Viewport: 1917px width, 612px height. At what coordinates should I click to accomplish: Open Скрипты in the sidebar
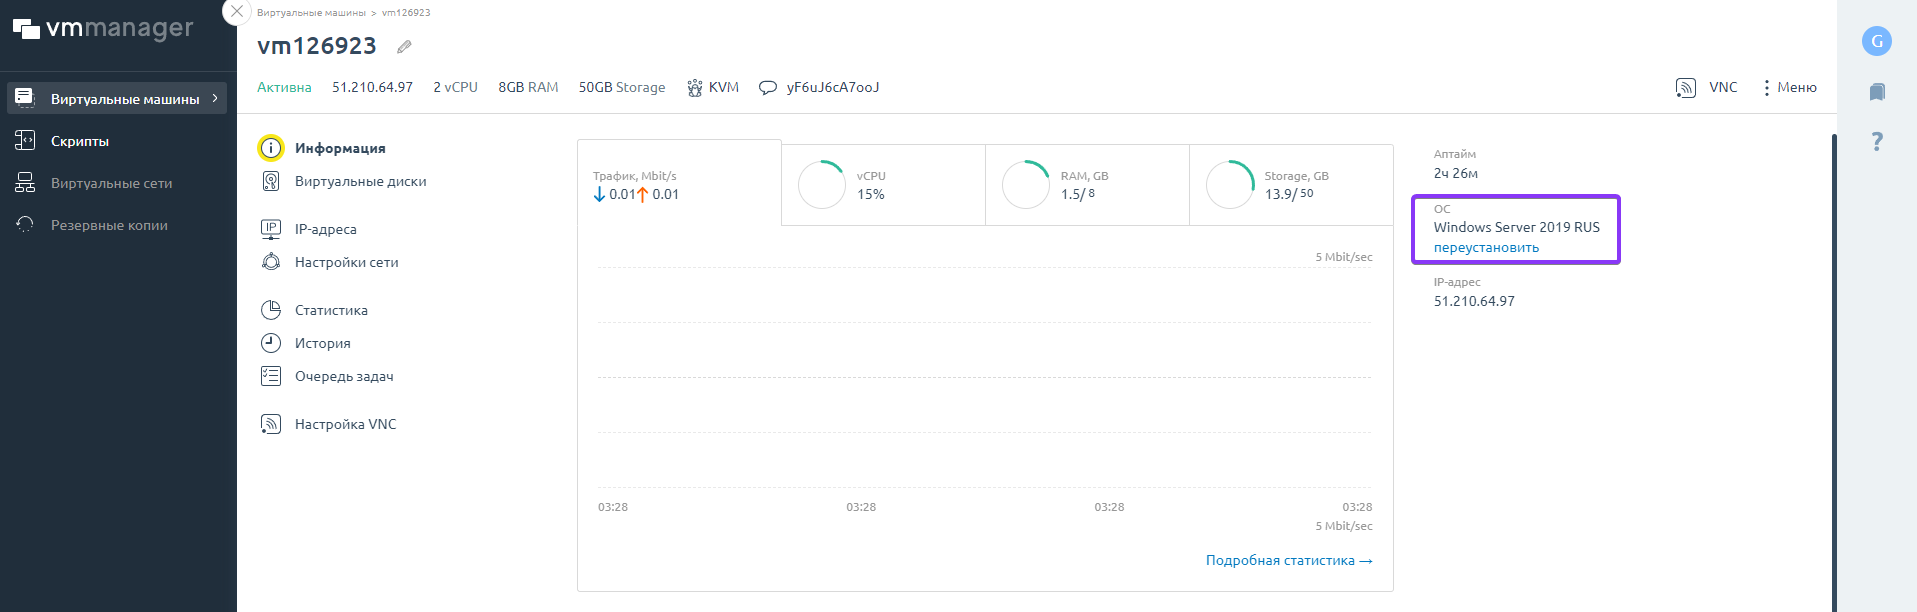pos(80,141)
